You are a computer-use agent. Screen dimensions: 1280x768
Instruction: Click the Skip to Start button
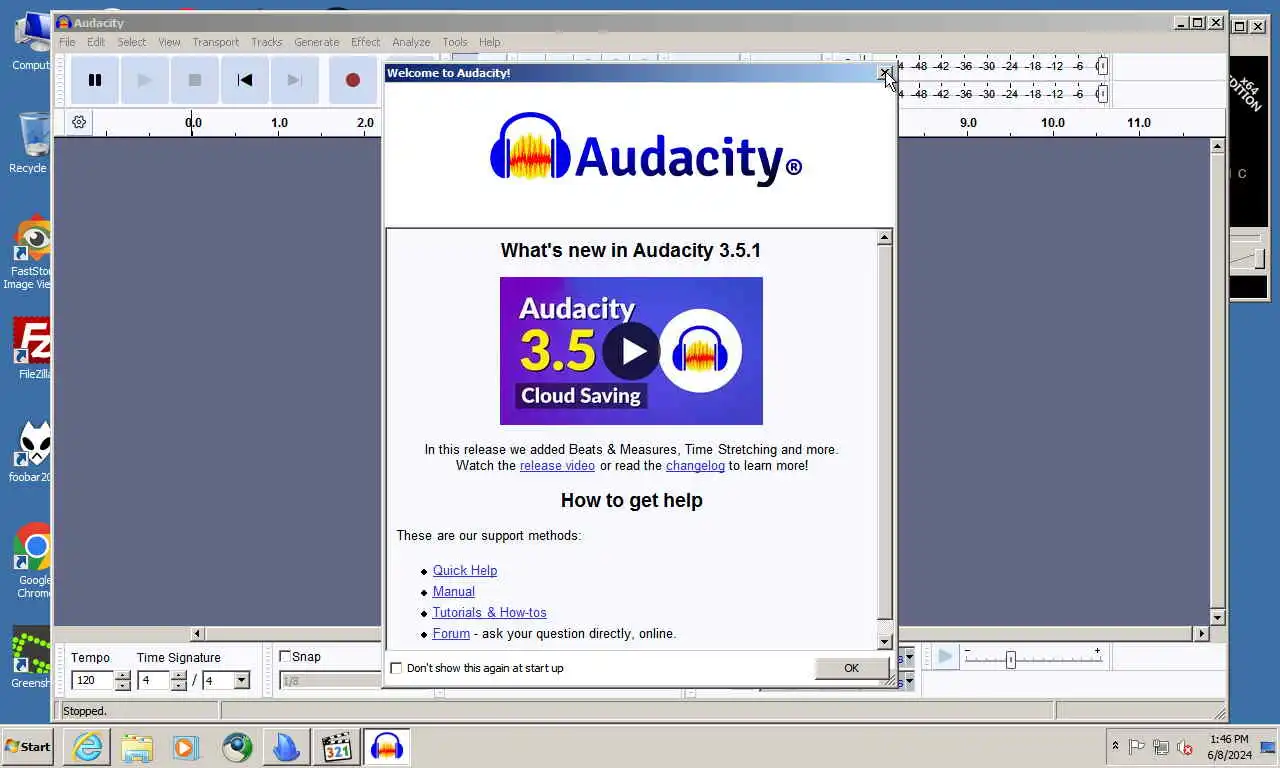[x=245, y=80]
